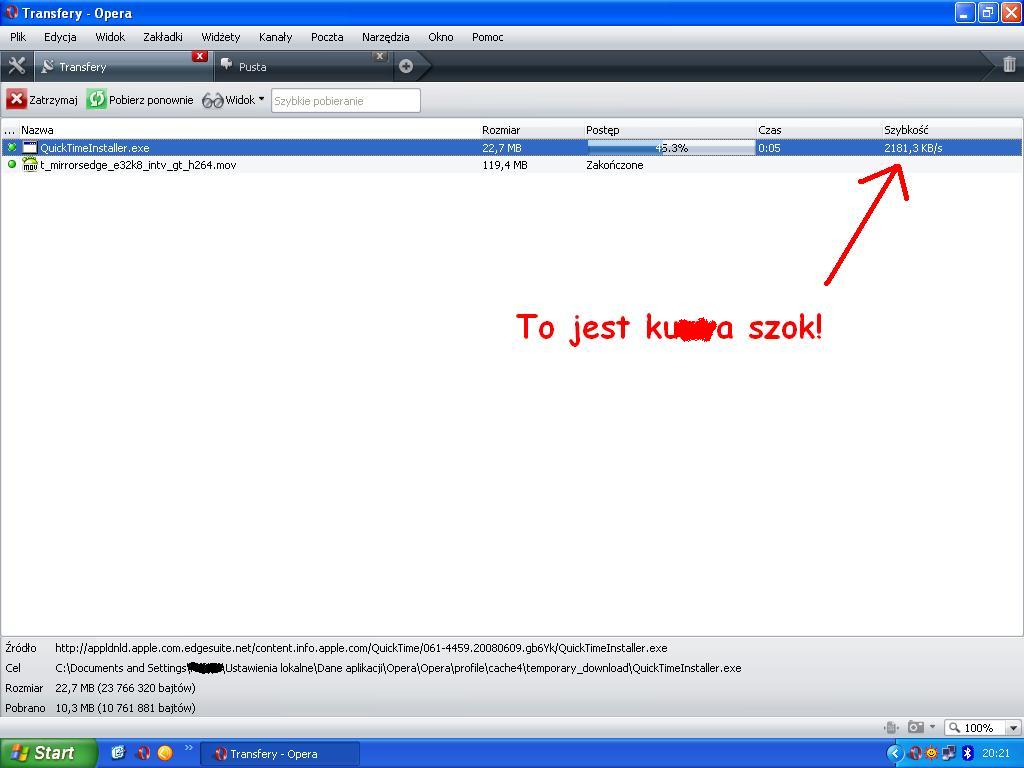The height and width of the screenshot is (768, 1024).
Task: Click the new tab plus button
Action: [406, 66]
